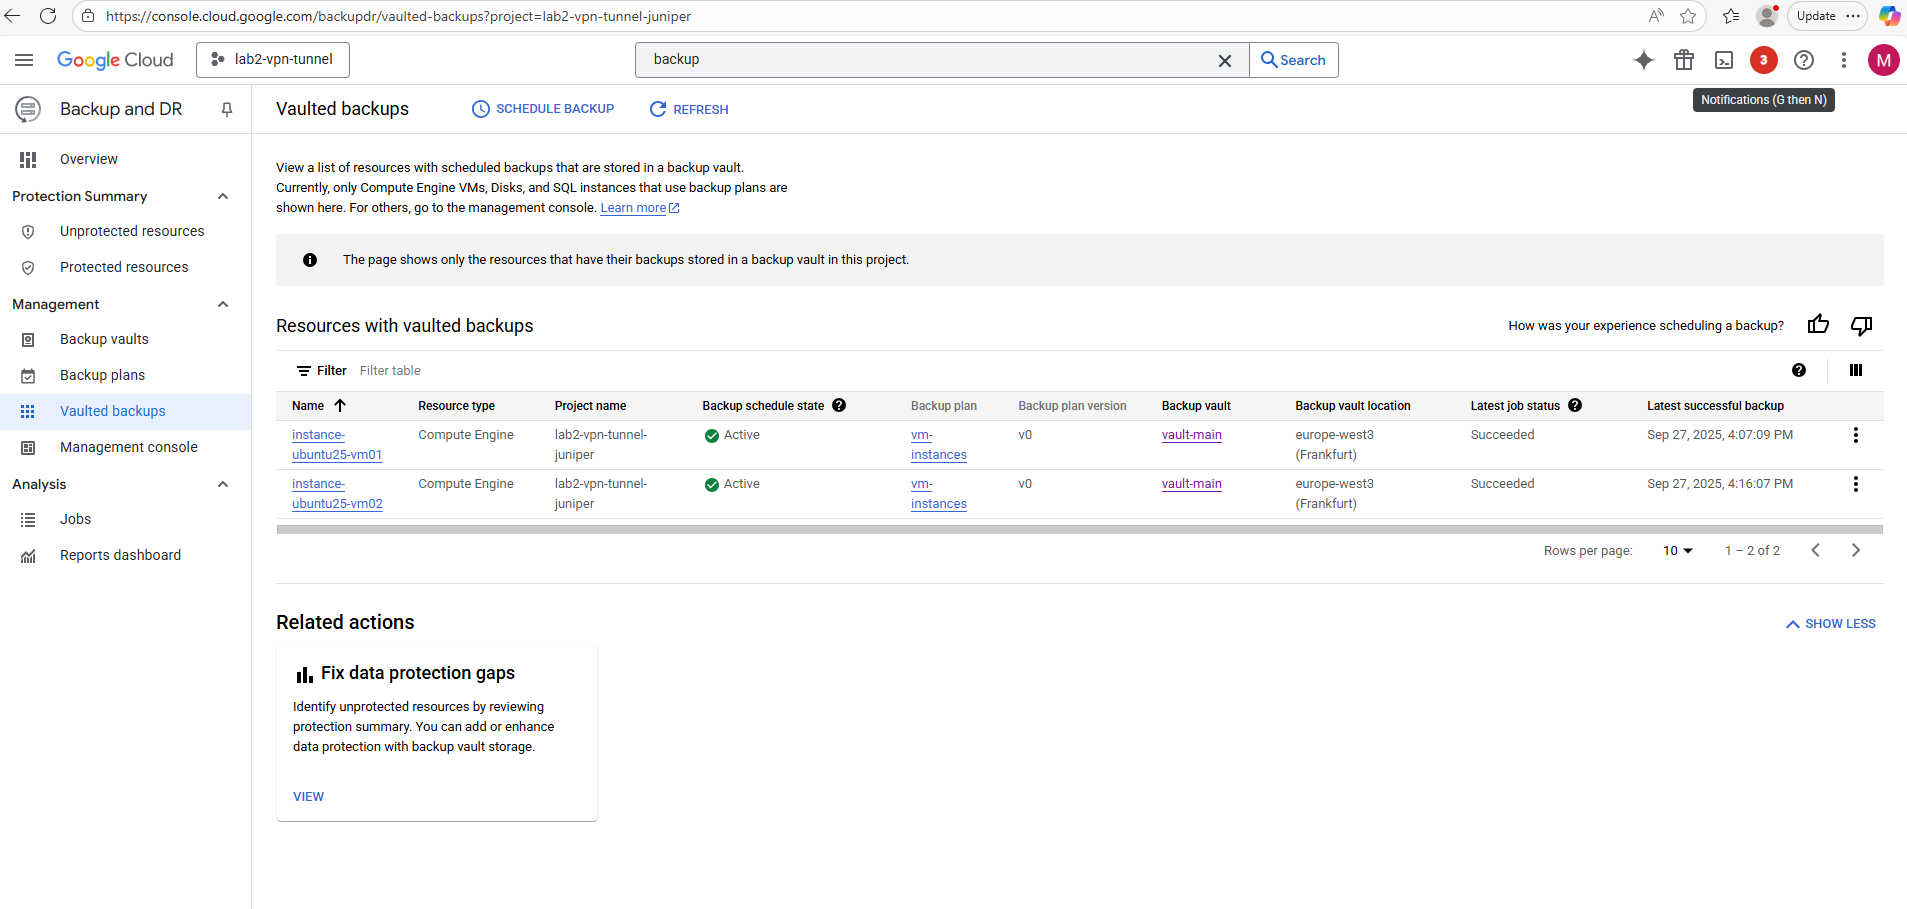Open the rows per page dropdown
The image size is (1907, 909).
click(x=1677, y=551)
